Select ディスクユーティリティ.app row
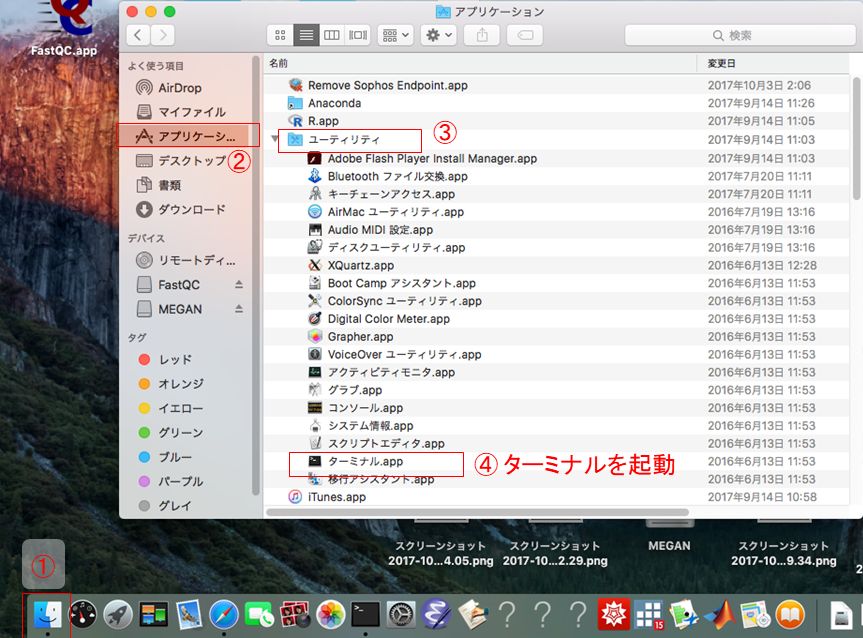 click(556, 247)
